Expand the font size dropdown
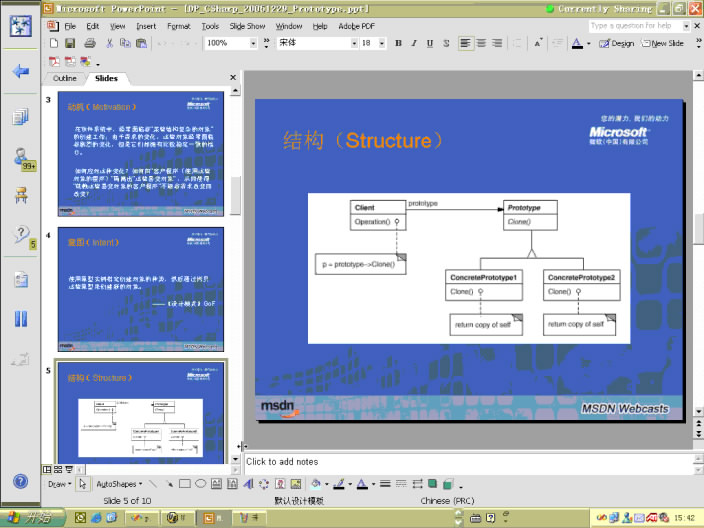The width and height of the screenshot is (704, 528). [381, 44]
